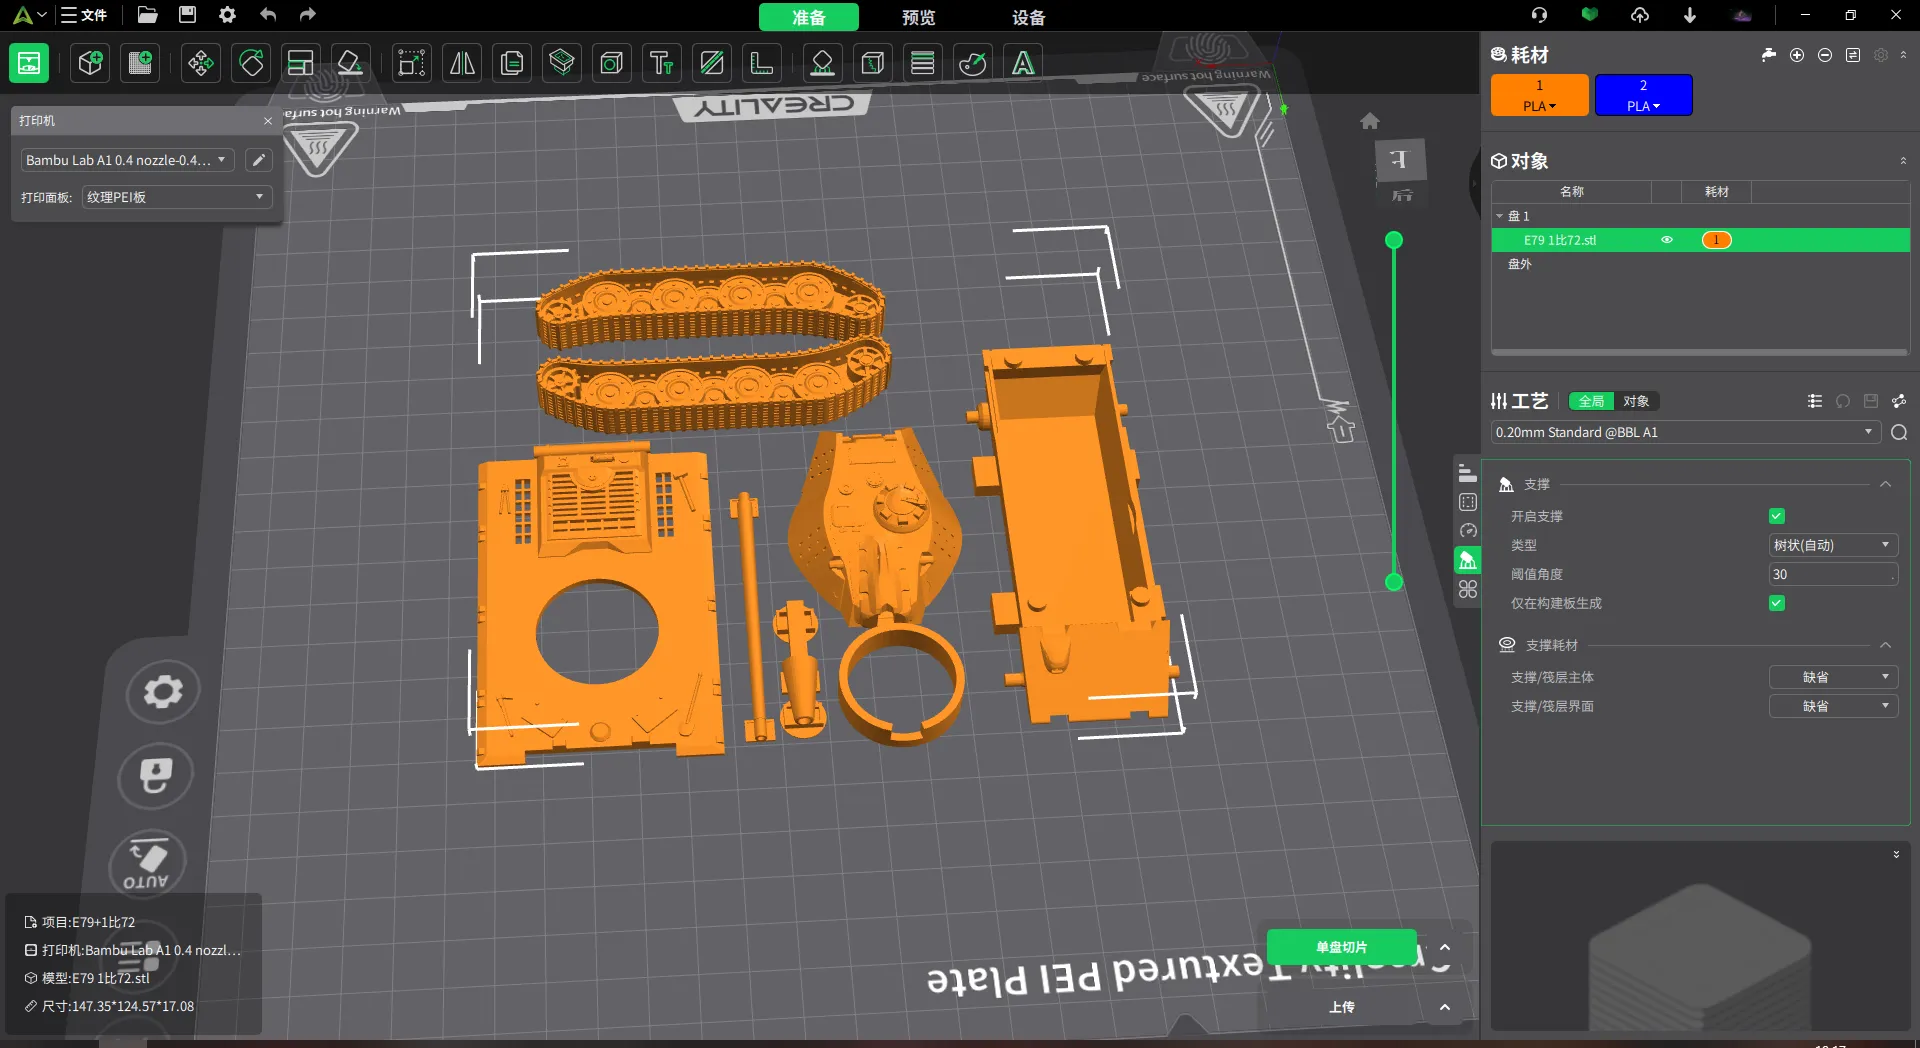Viewport: 1920px width, 1048px height.
Task: Switch to the 设备 device tab
Action: [1028, 17]
